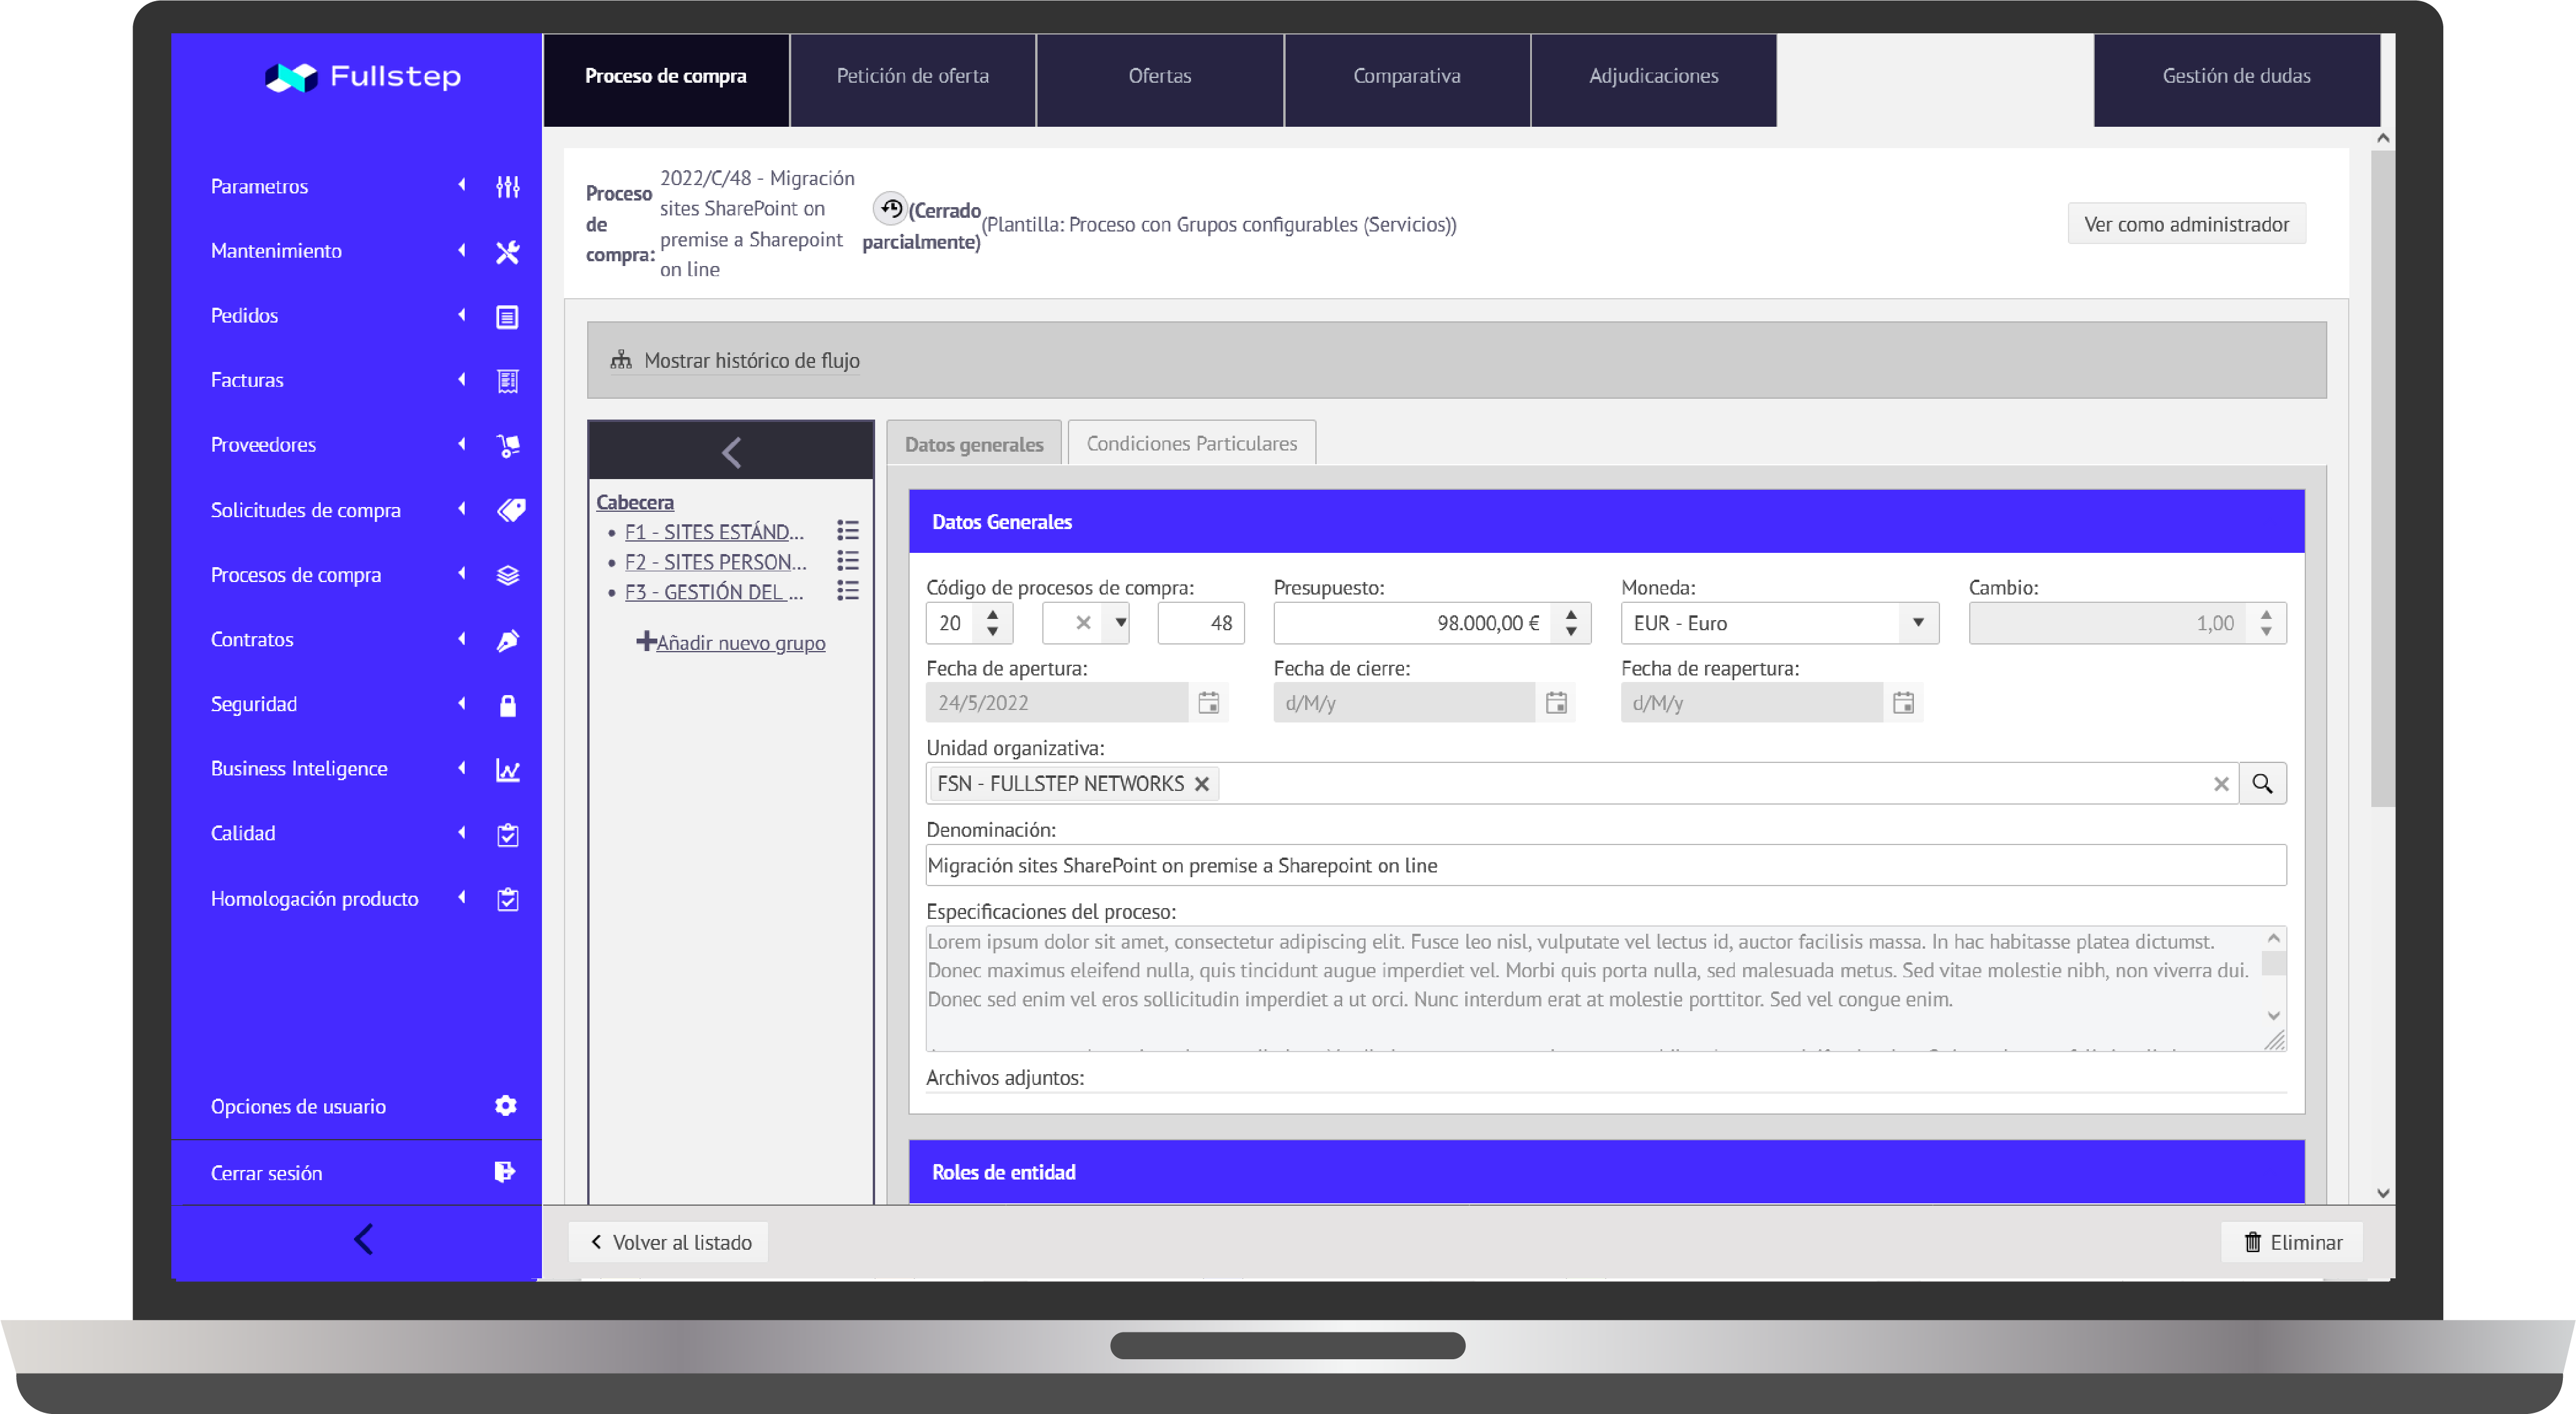The width and height of the screenshot is (2576, 1414).
Task: Open list menu for F1 - SITES ESTÁND group
Action: (x=847, y=531)
